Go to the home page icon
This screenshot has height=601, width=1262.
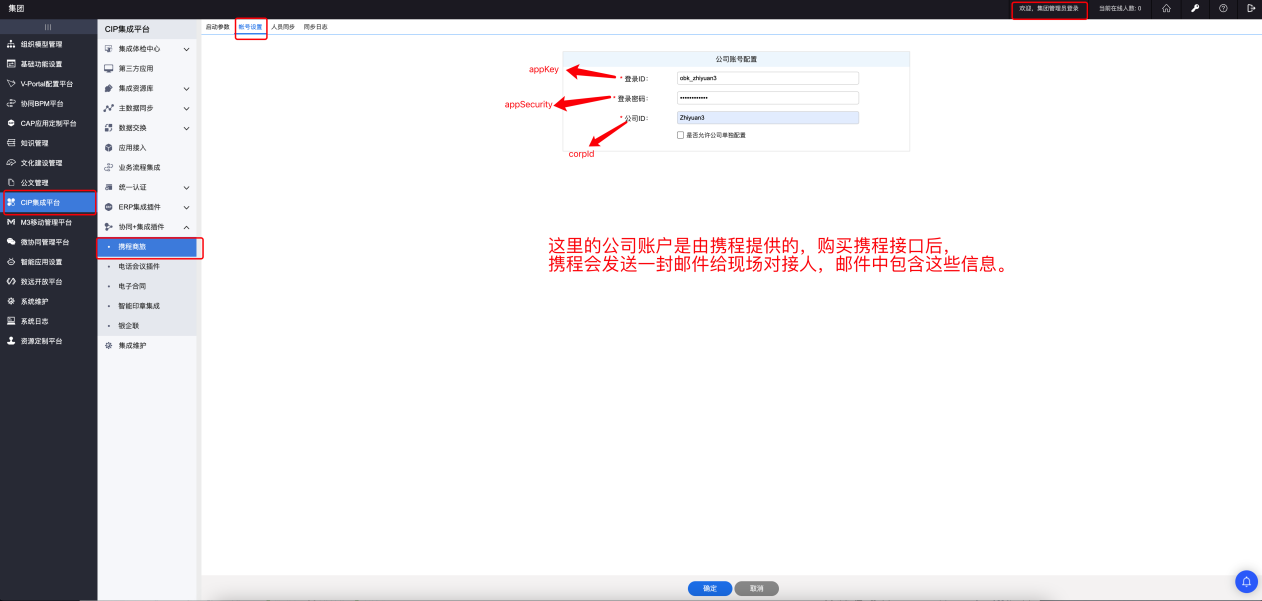click(x=1166, y=8)
